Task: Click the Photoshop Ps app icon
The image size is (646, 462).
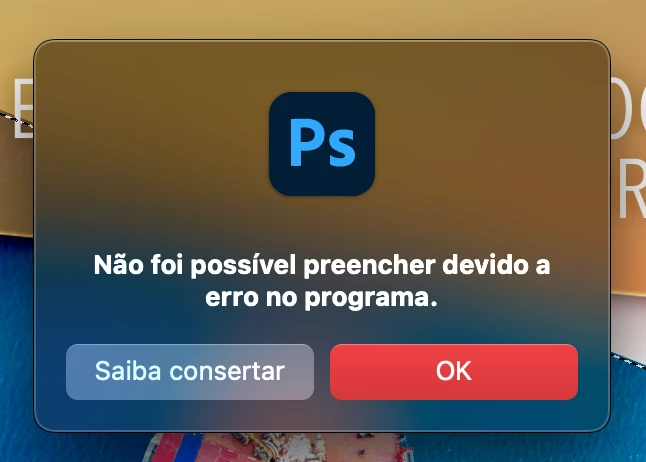Action: 322,144
